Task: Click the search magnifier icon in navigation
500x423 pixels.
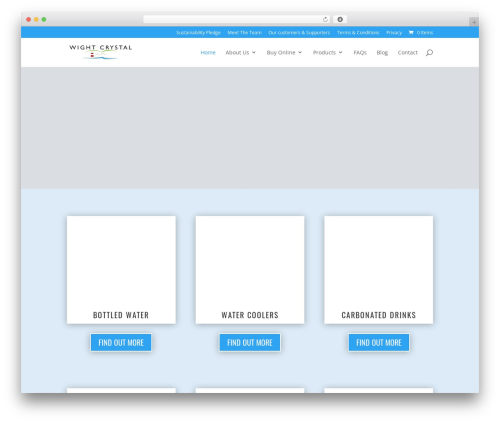Action: [429, 52]
